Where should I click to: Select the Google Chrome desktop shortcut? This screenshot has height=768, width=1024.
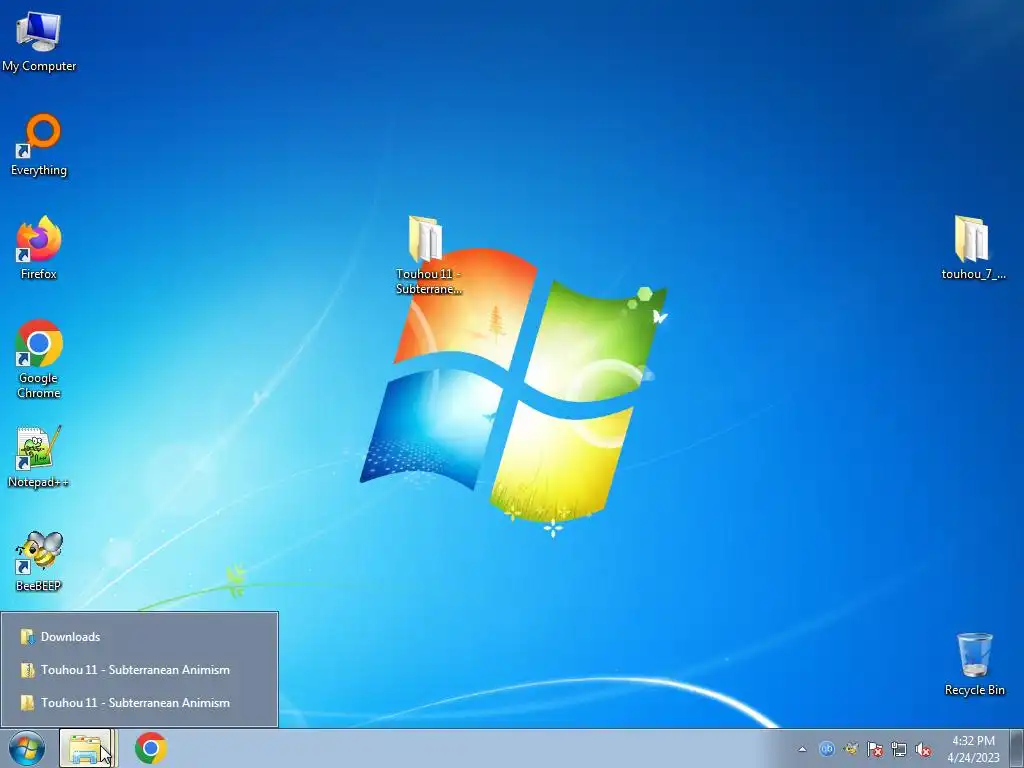pos(39,359)
